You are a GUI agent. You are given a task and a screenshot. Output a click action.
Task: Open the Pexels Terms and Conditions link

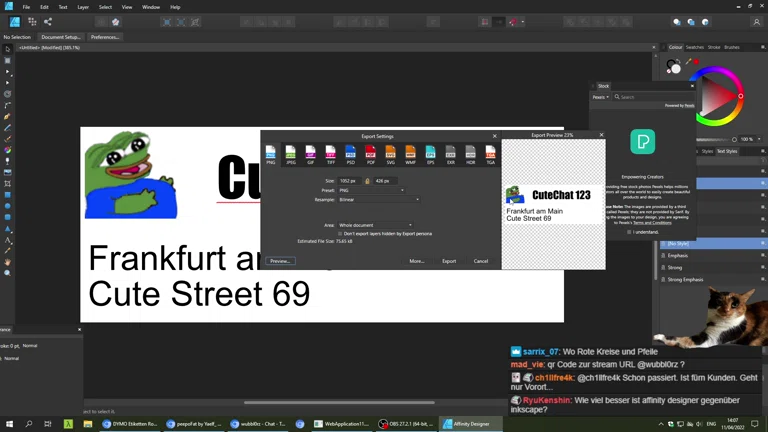tap(652, 223)
